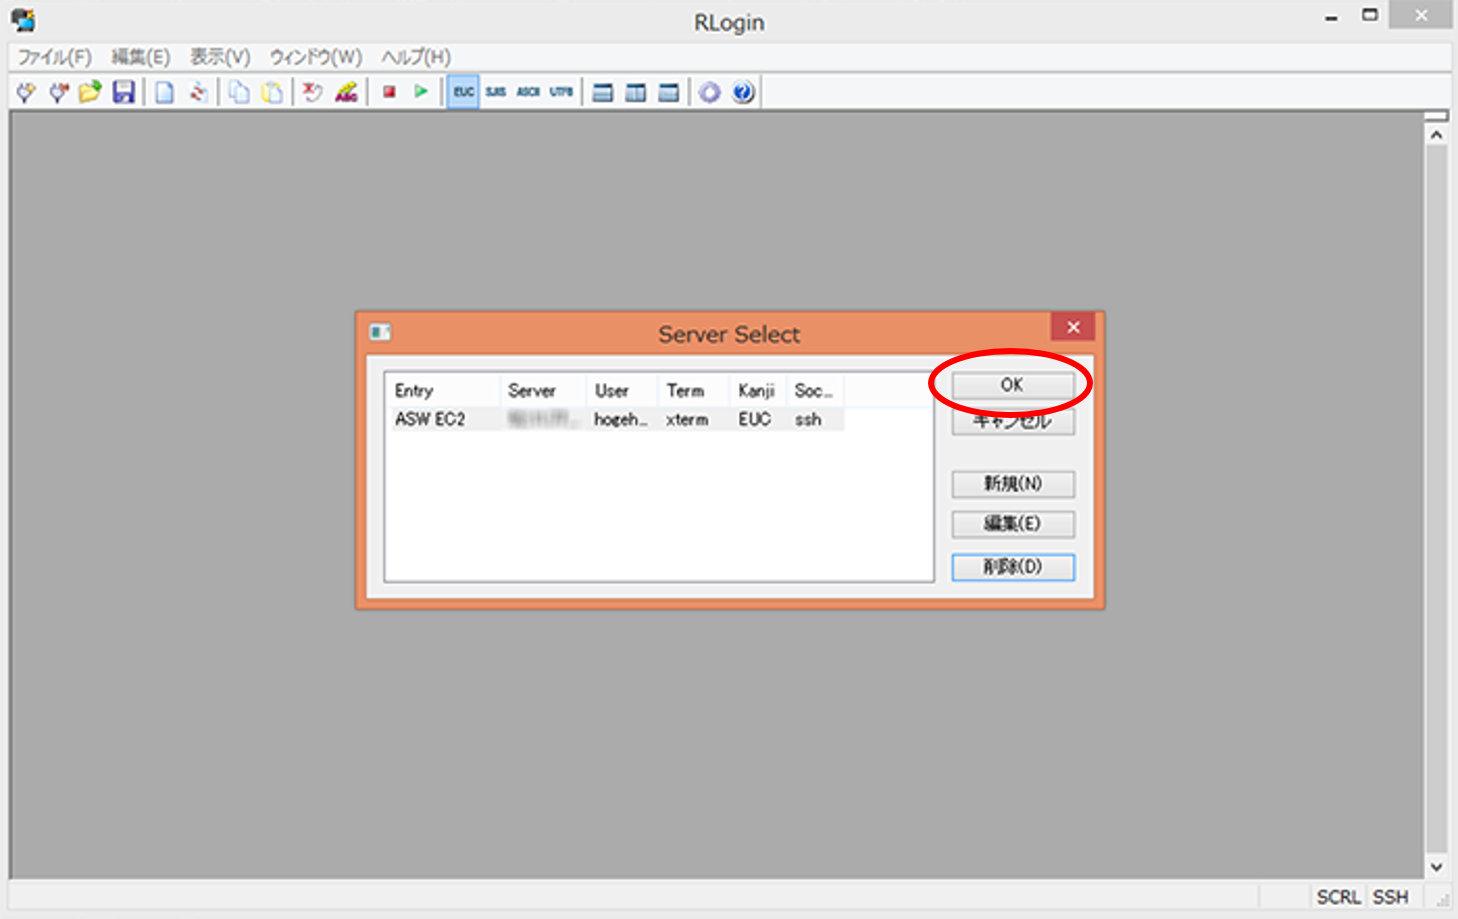Click the 削除(D) button

tap(1013, 567)
